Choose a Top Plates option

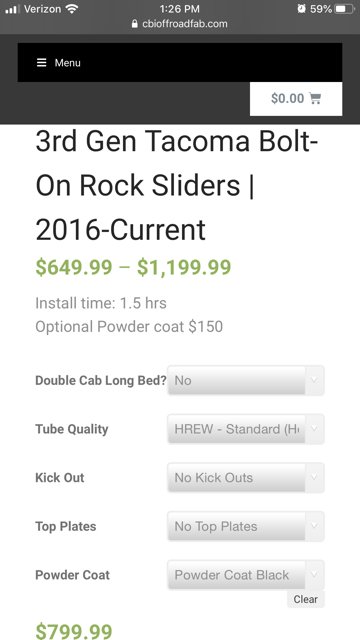(x=246, y=526)
